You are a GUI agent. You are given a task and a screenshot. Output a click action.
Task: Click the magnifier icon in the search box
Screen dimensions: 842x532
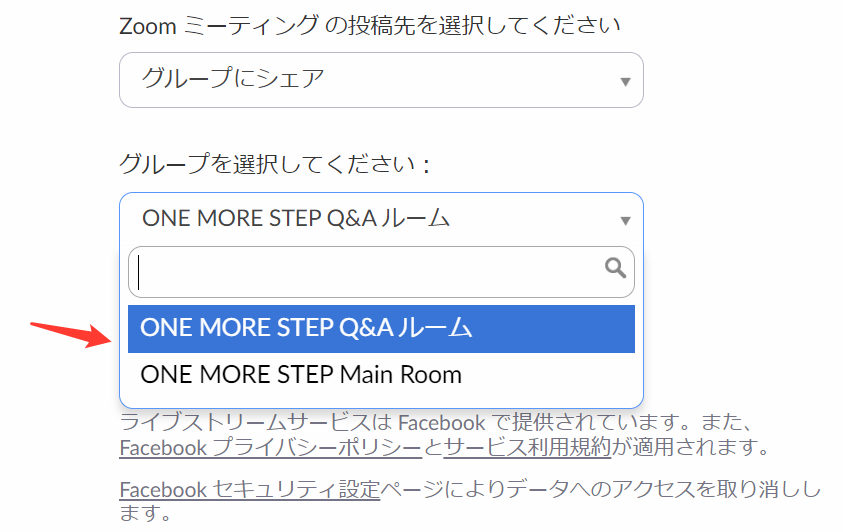coord(616,268)
